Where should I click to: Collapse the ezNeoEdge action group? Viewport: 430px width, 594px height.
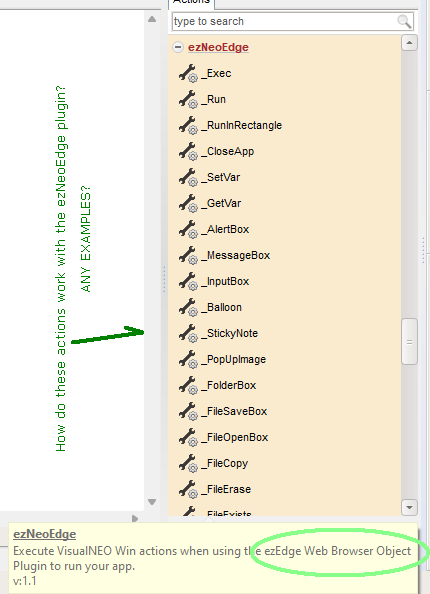pos(178,47)
